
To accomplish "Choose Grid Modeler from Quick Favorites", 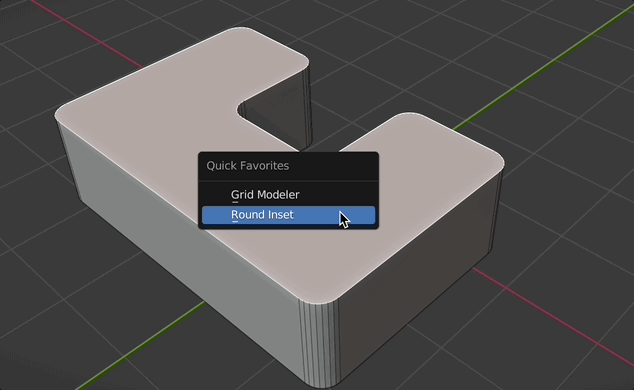I will [x=288, y=195].
